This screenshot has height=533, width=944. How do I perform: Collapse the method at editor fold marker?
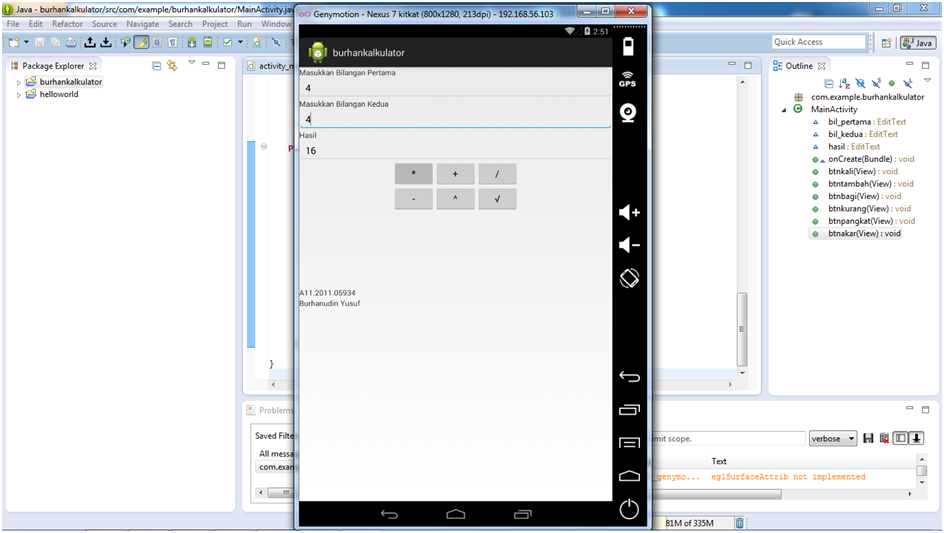coord(264,146)
